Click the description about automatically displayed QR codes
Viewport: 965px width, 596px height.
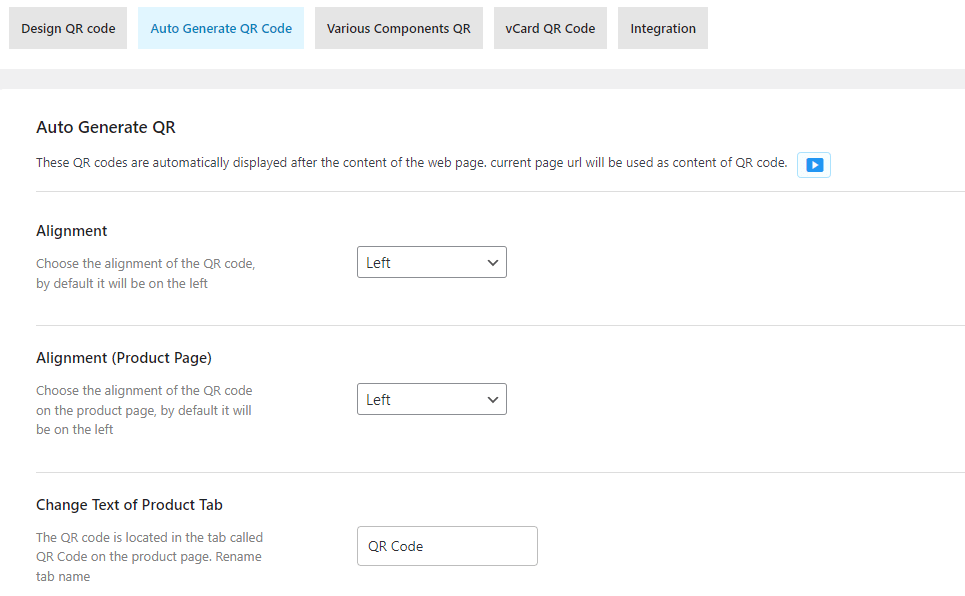[x=411, y=163]
